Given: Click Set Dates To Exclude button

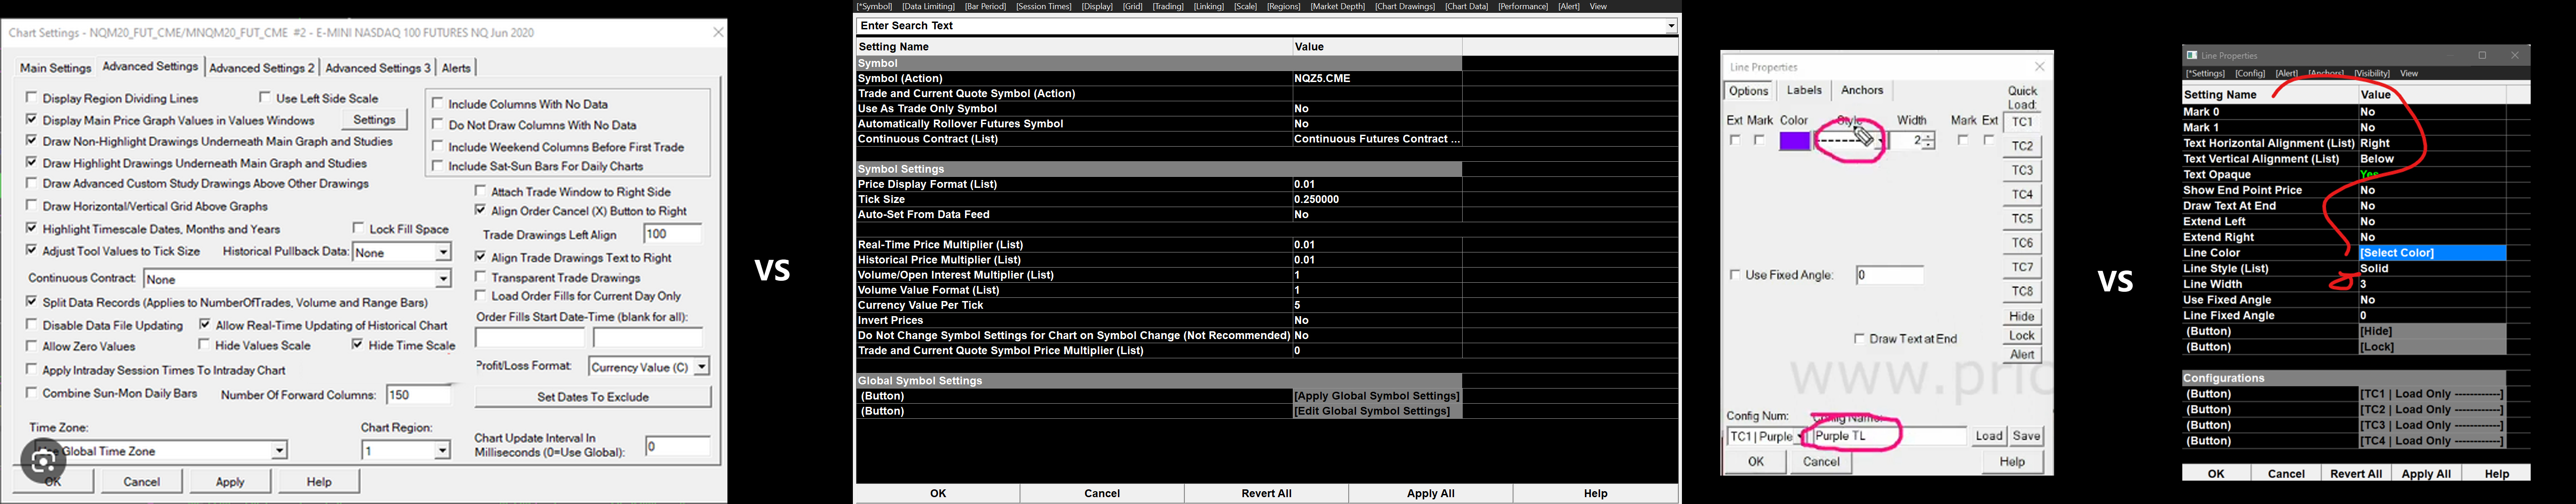Looking at the screenshot, I should pyautogui.click(x=592, y=397).
